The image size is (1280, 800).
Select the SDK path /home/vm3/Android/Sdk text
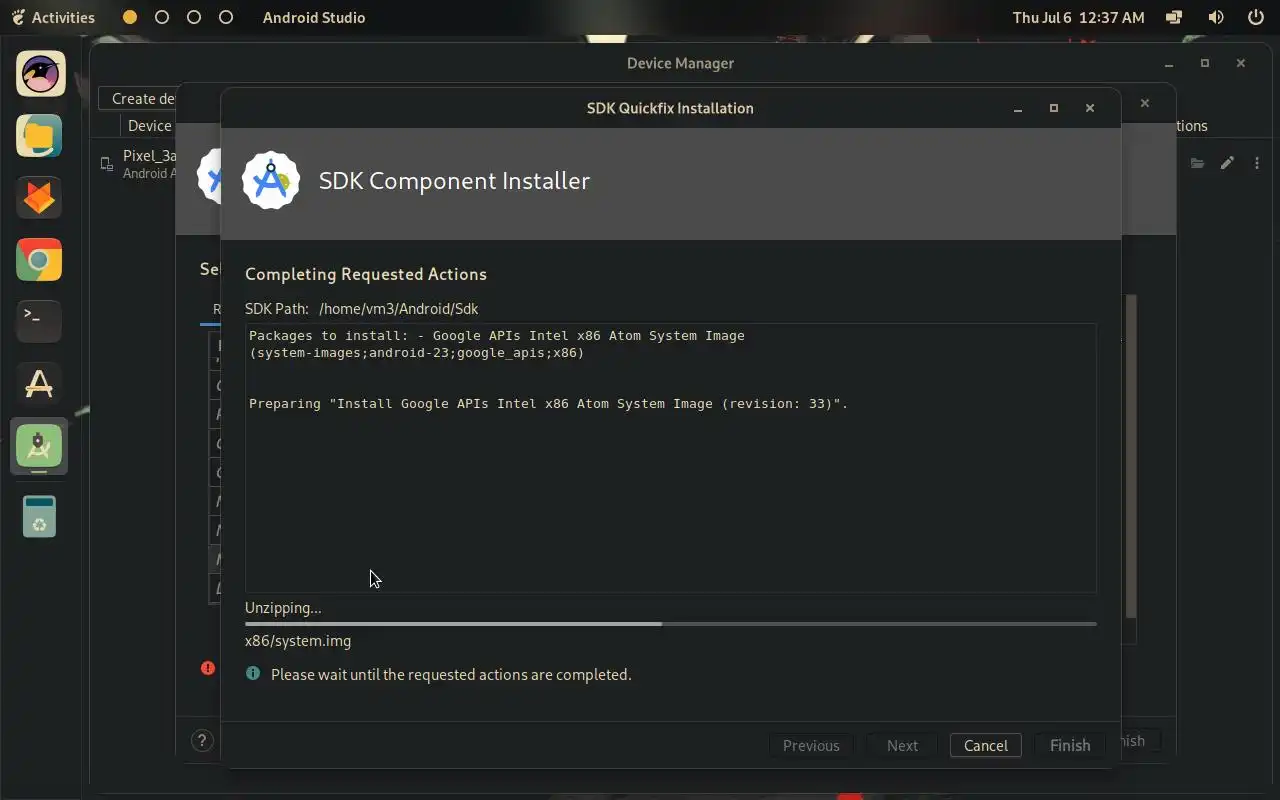[x=399, y=309]
